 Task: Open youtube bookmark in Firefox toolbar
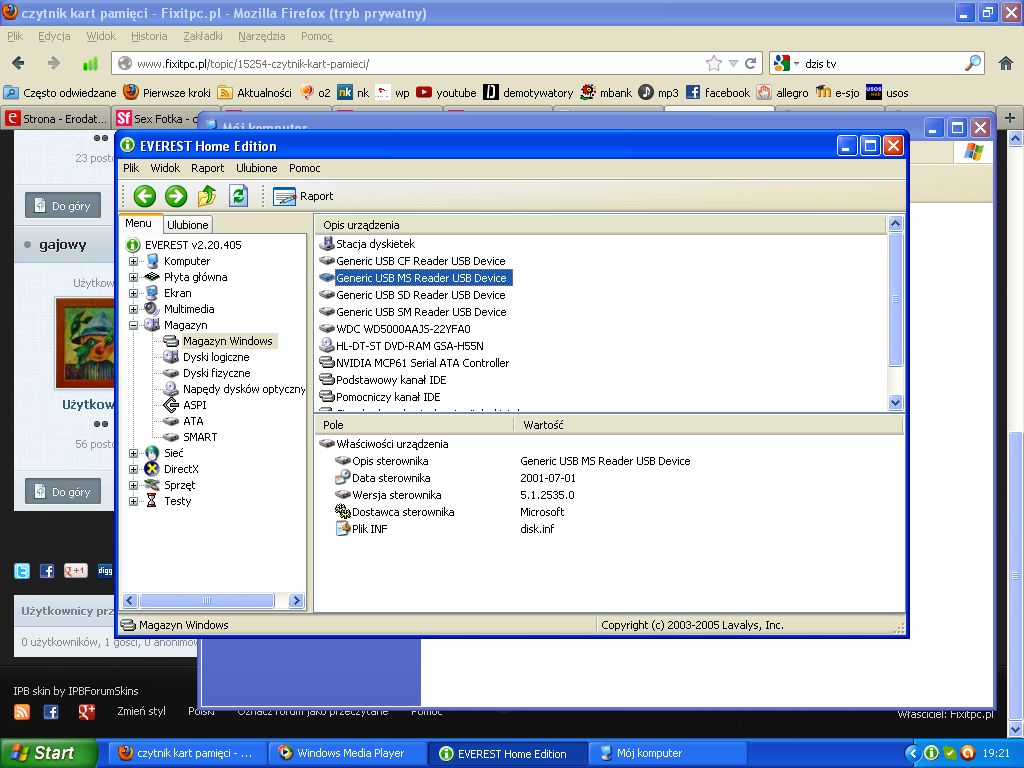446,93
